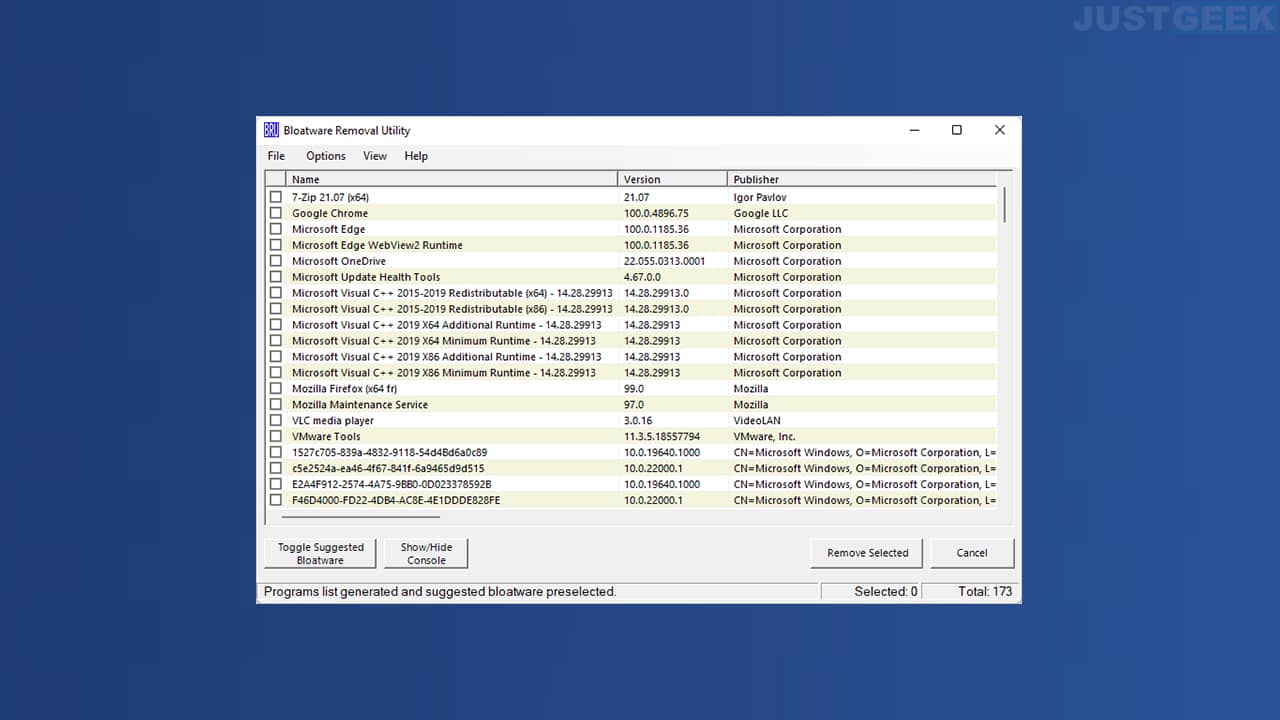Maximize the Bloatware Removal Utility window
Screen dimensions: 1280x720
coord(957,130)
